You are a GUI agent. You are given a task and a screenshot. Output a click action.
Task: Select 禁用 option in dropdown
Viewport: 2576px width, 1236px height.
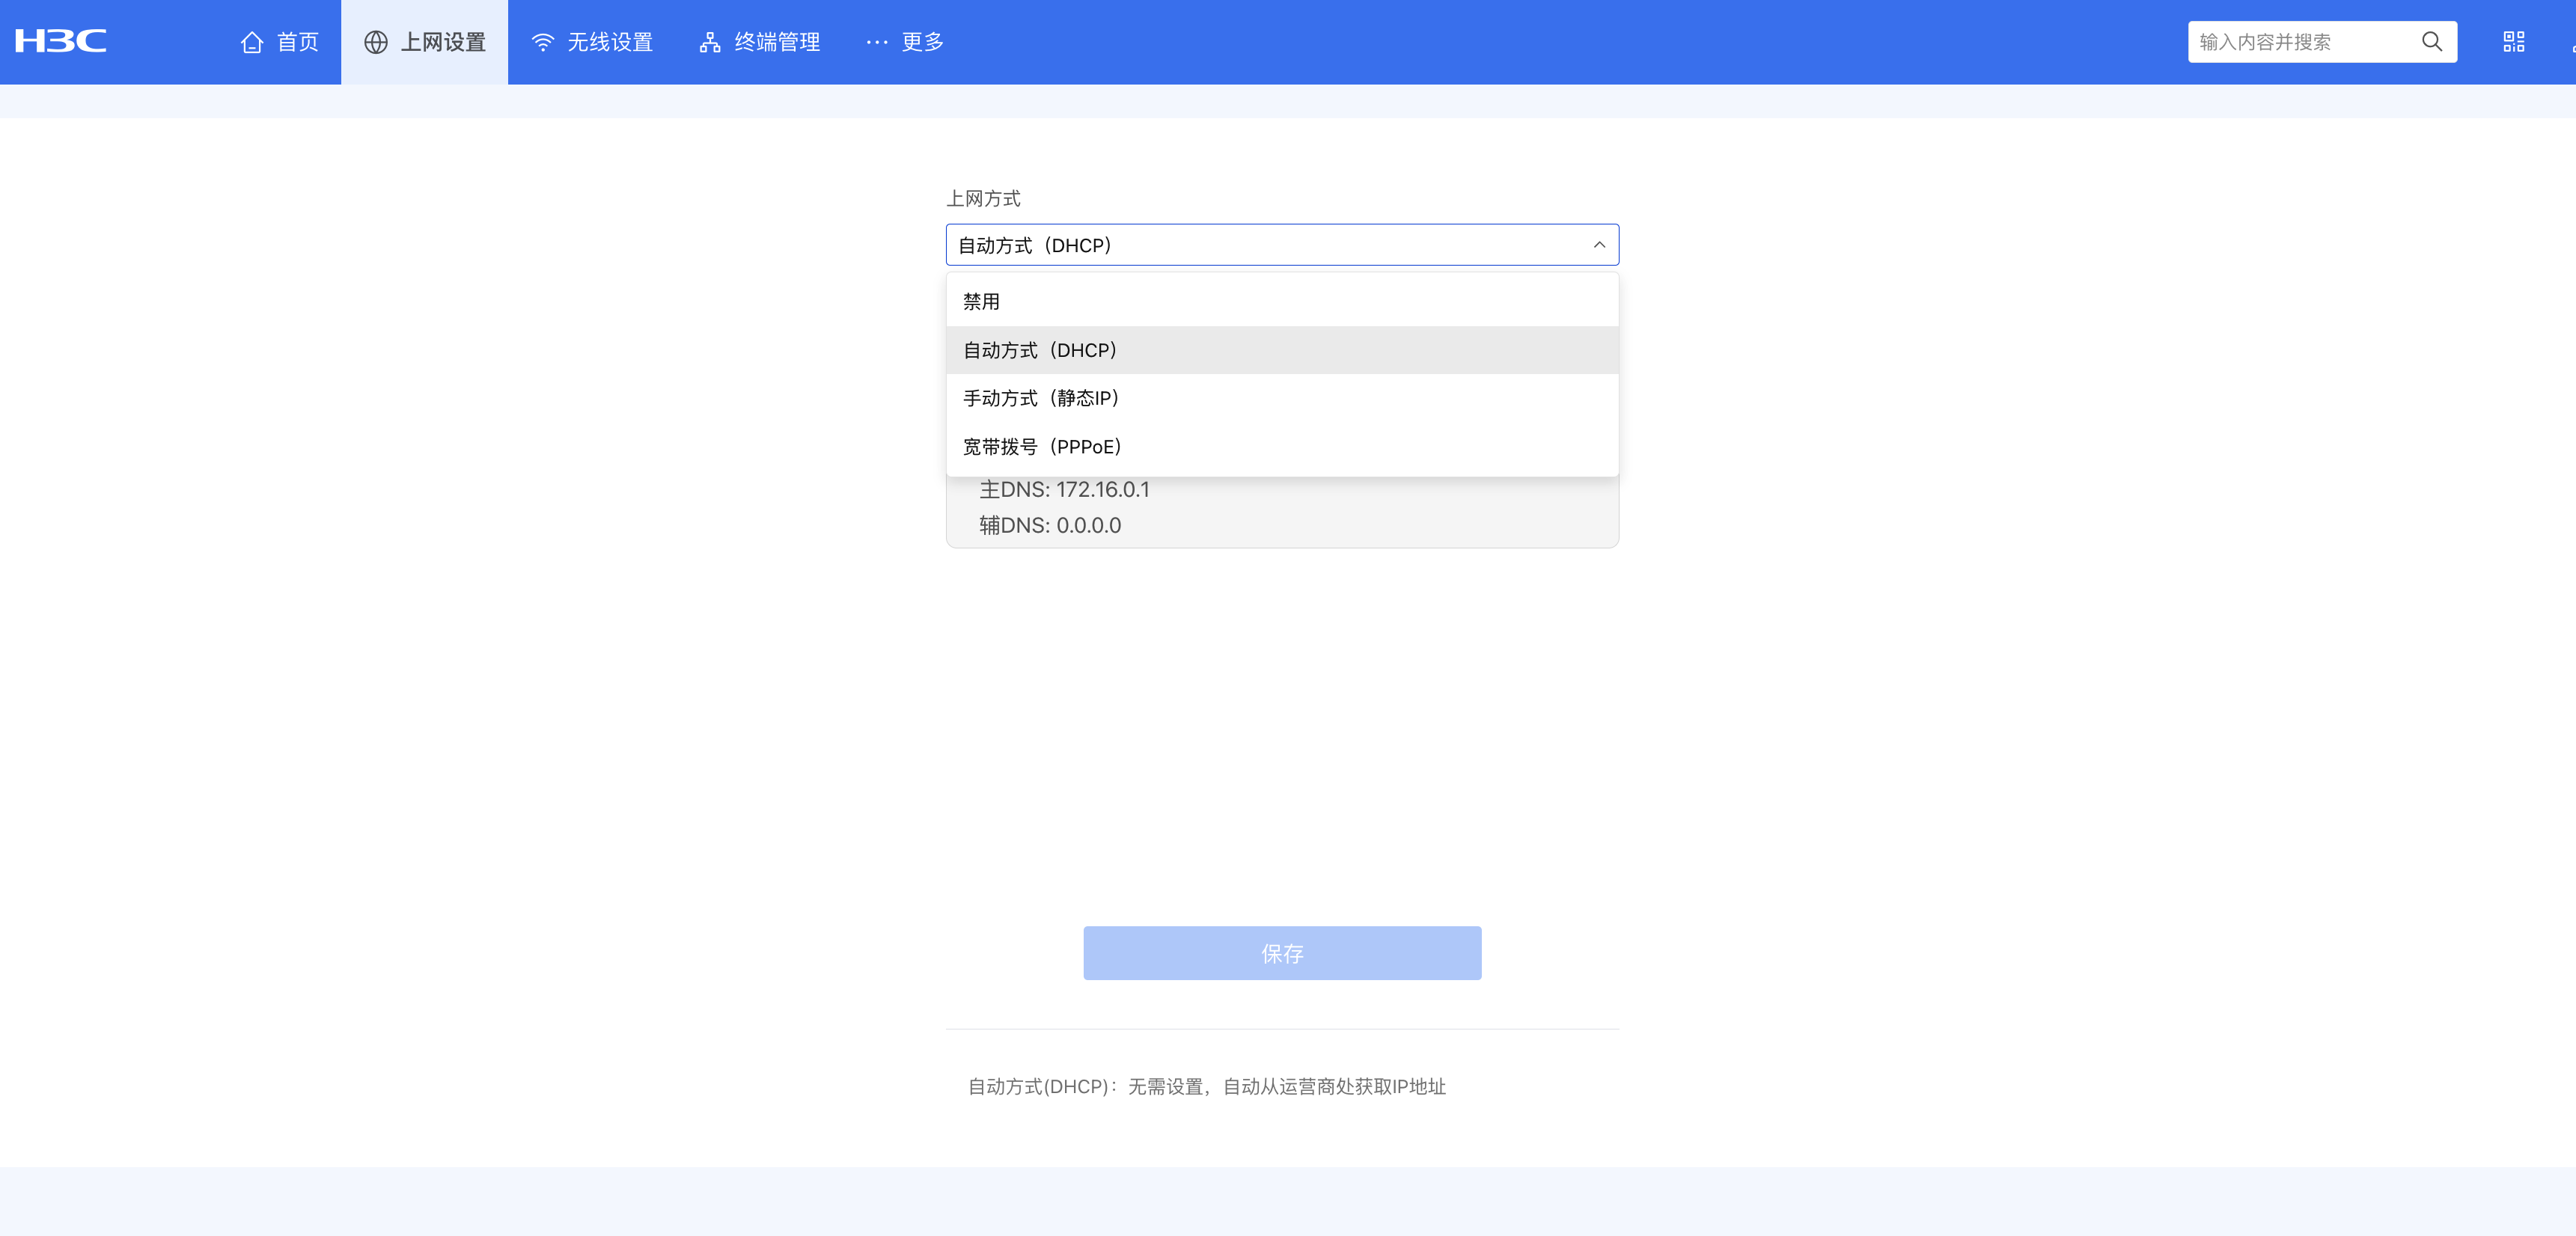(x=981, y=301)
